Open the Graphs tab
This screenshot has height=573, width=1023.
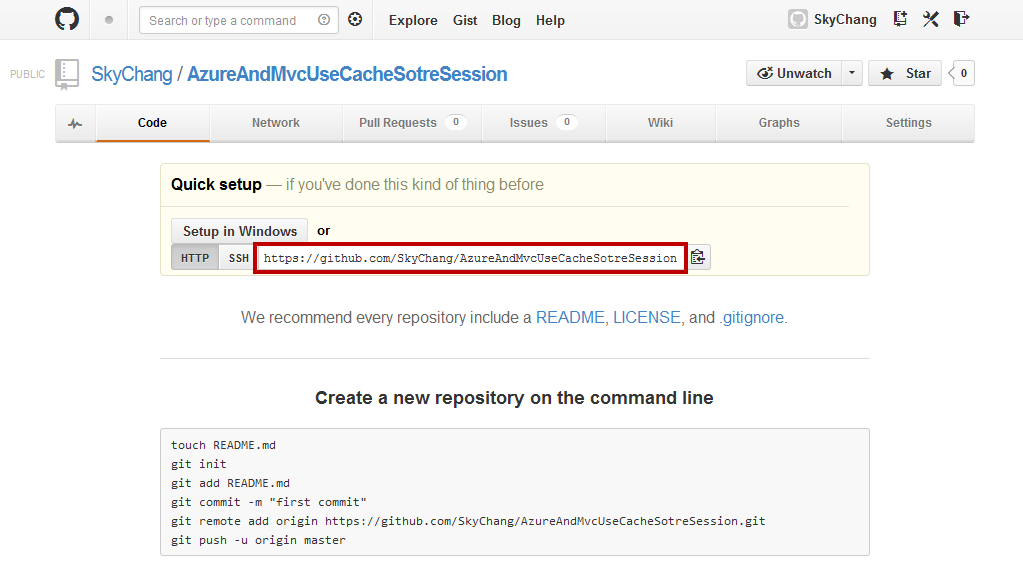[x=779, y=123]
